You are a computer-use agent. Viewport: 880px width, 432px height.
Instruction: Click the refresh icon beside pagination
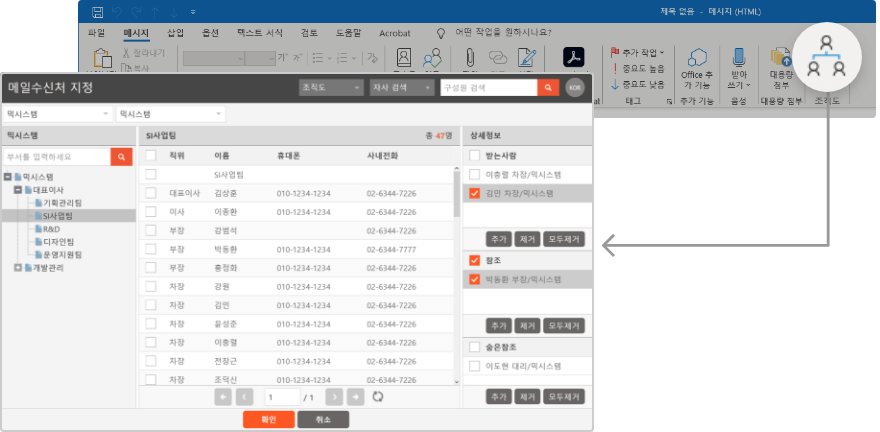pyautogui.click(x=378, y=397)
